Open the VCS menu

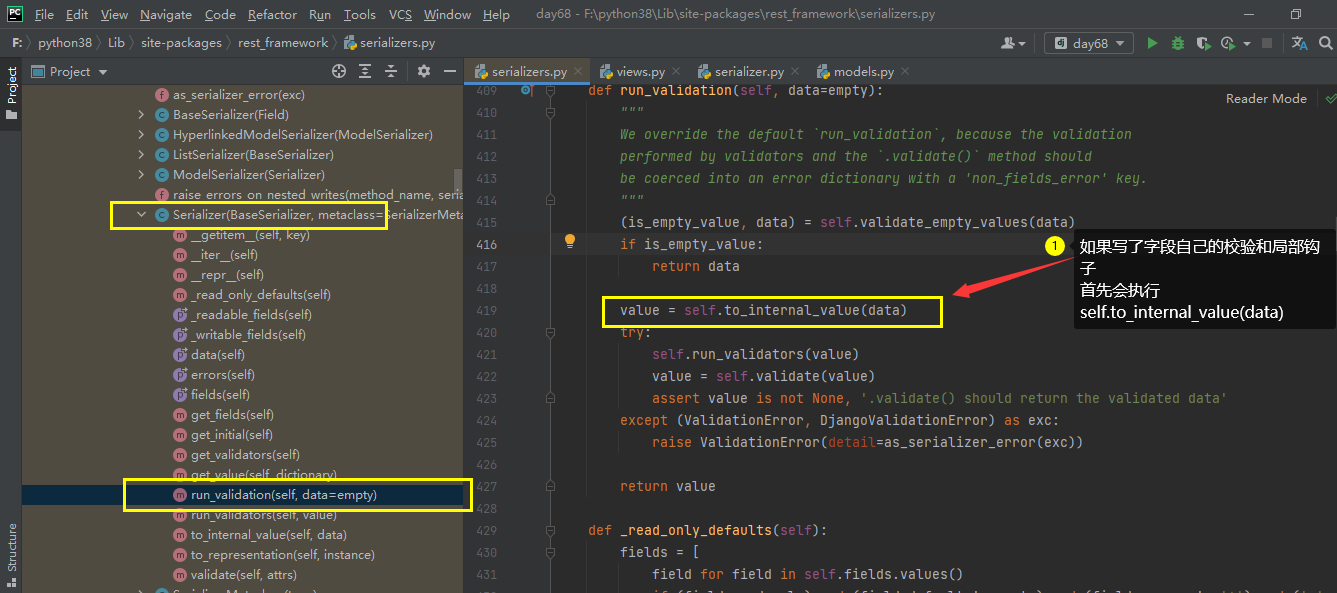pyautogui.click(x=400, y=14)
